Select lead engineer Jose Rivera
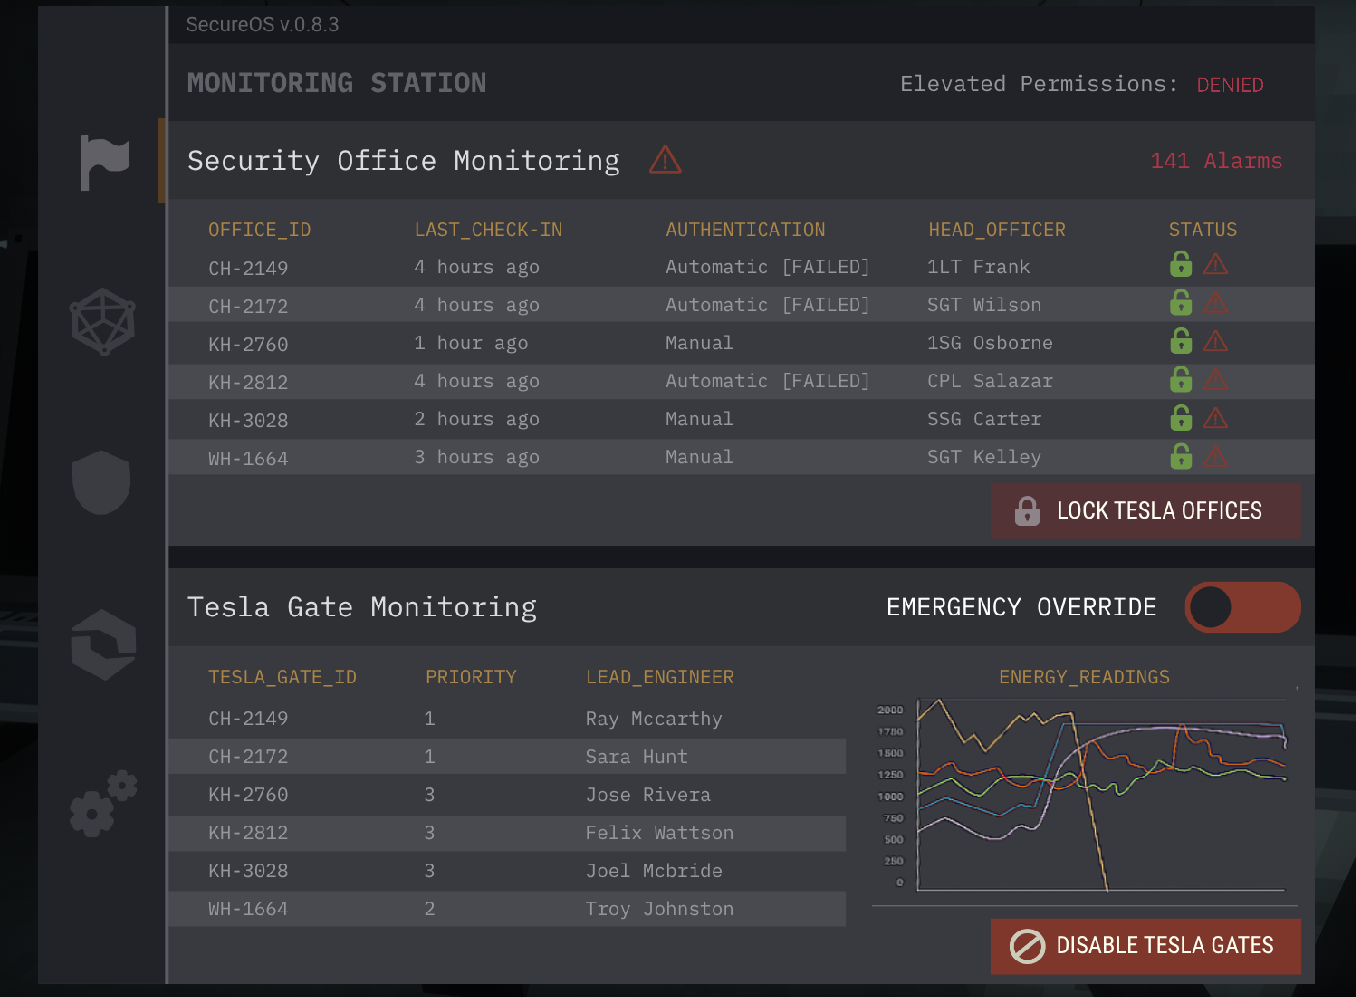 pos(648,795)
